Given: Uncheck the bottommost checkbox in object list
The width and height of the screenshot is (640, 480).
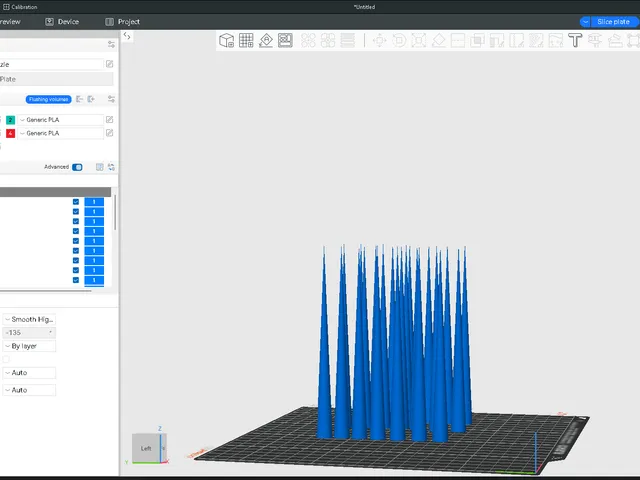Looking at the screenshot, I should 76,280.
